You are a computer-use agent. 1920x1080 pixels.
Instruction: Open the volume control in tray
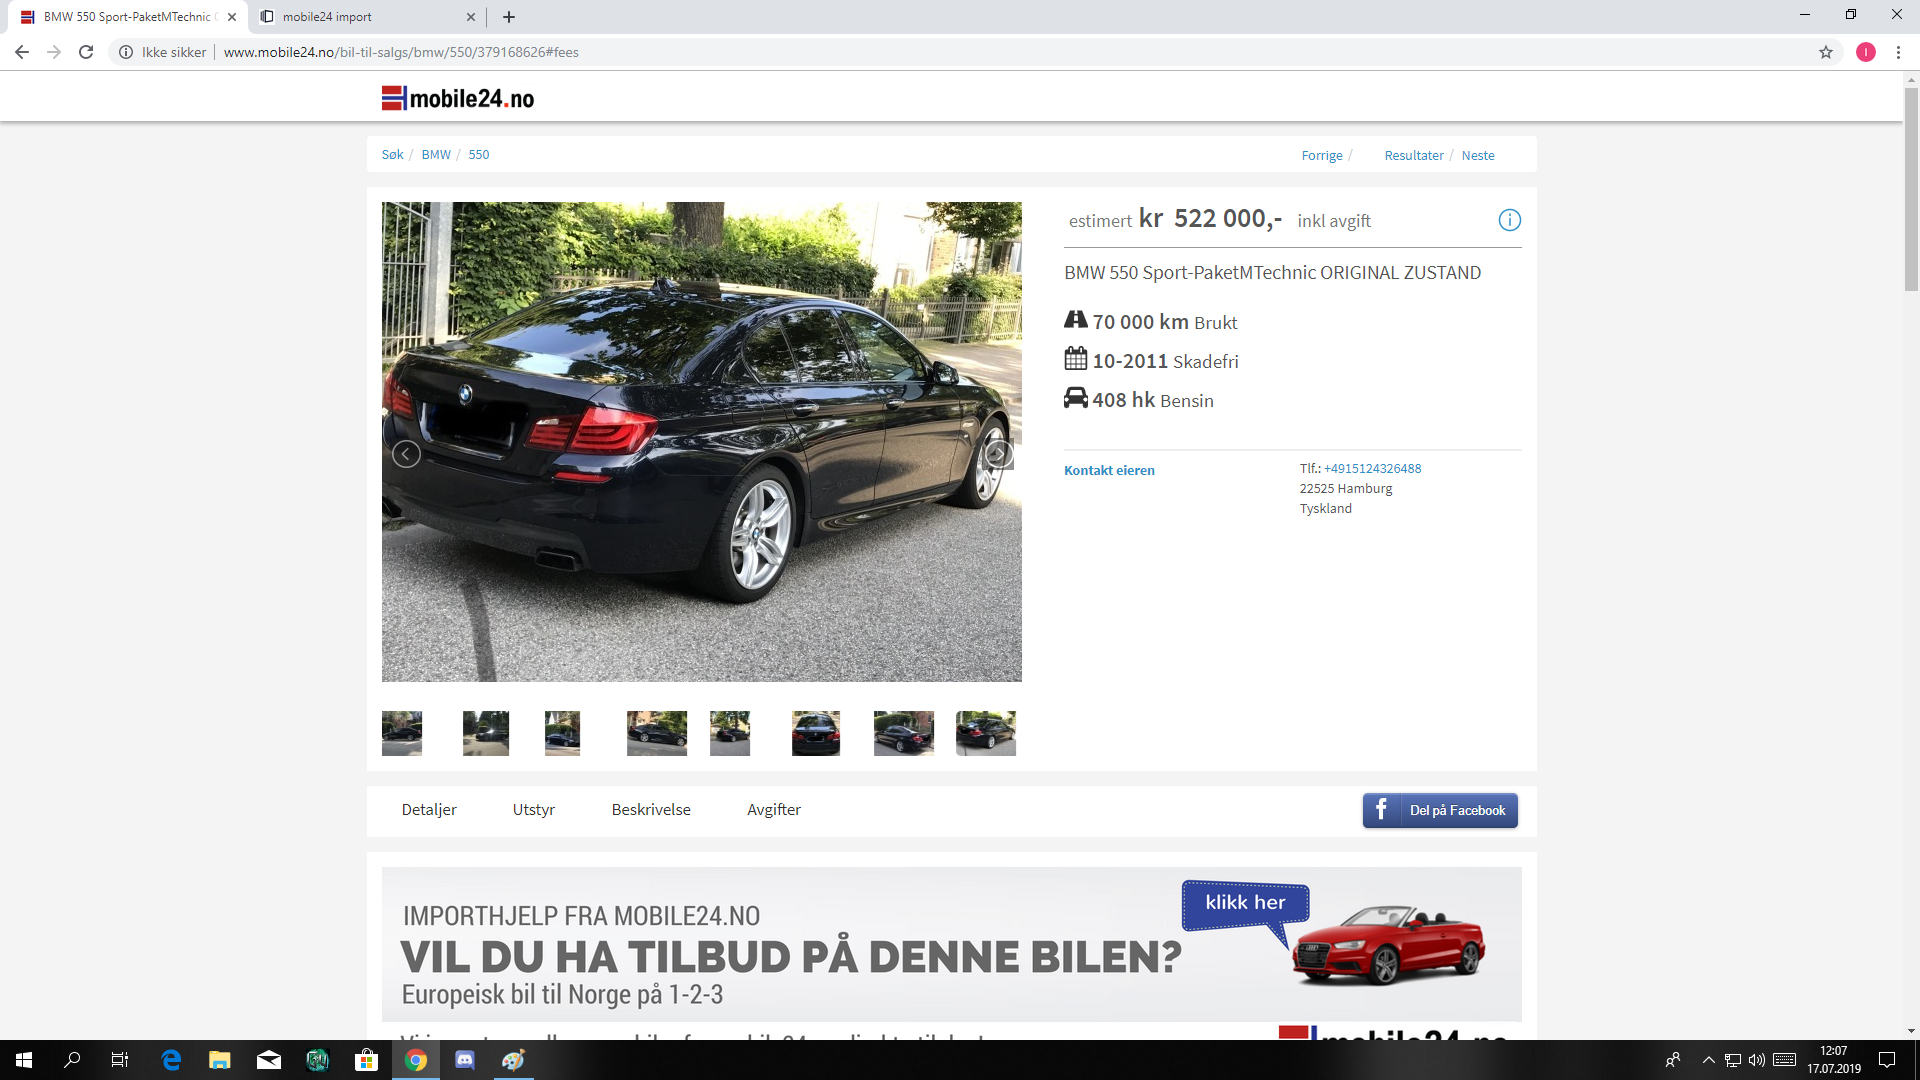[x=1757, y=1060]
